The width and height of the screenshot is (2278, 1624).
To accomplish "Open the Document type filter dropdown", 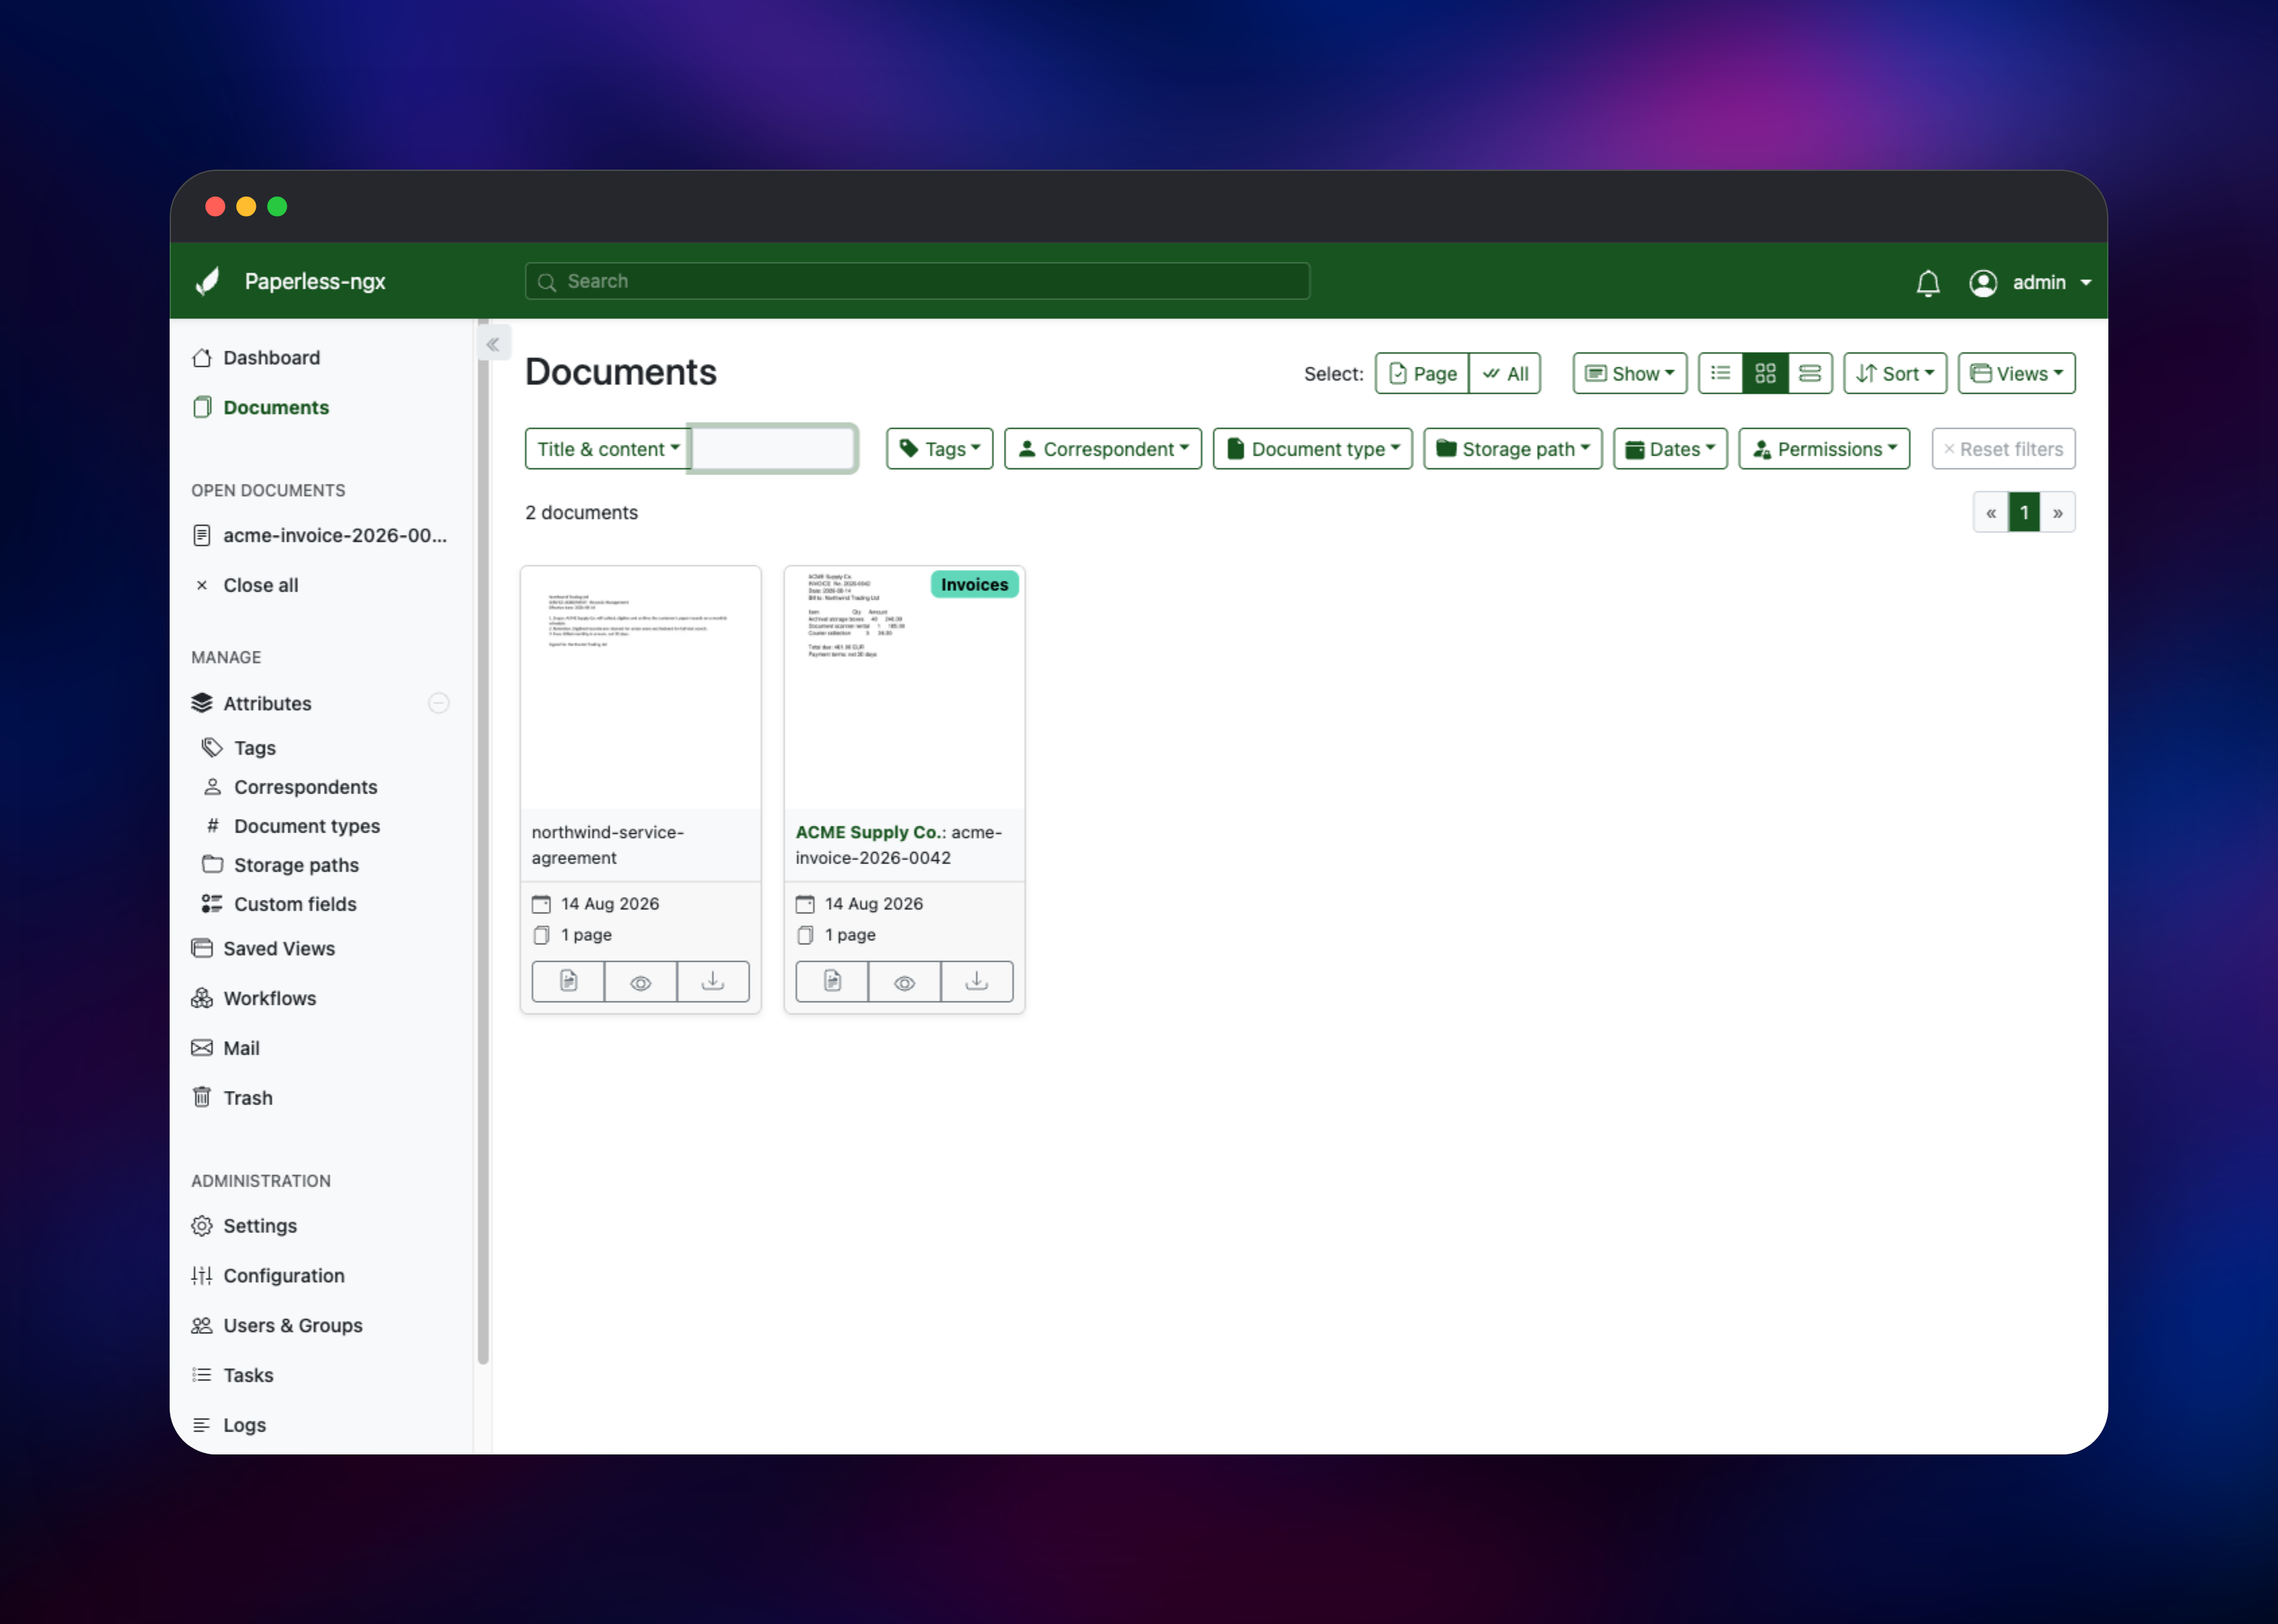I will click(1312, 449).
